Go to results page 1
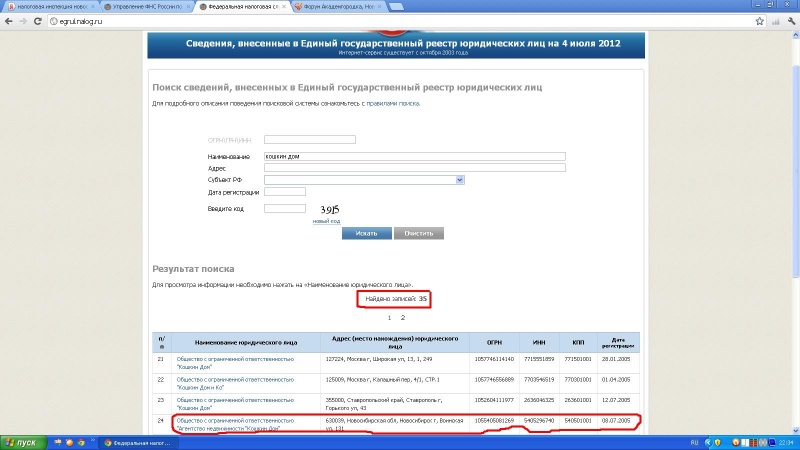This screenshot has width=800, height=450. tap(389, 317)
